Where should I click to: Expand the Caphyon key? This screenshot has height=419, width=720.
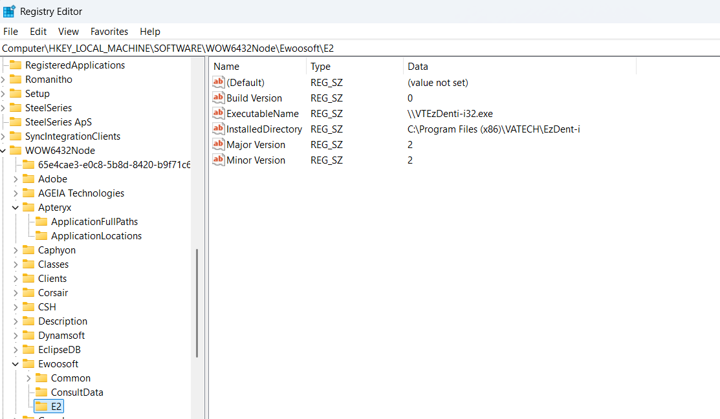pos(15,250)
